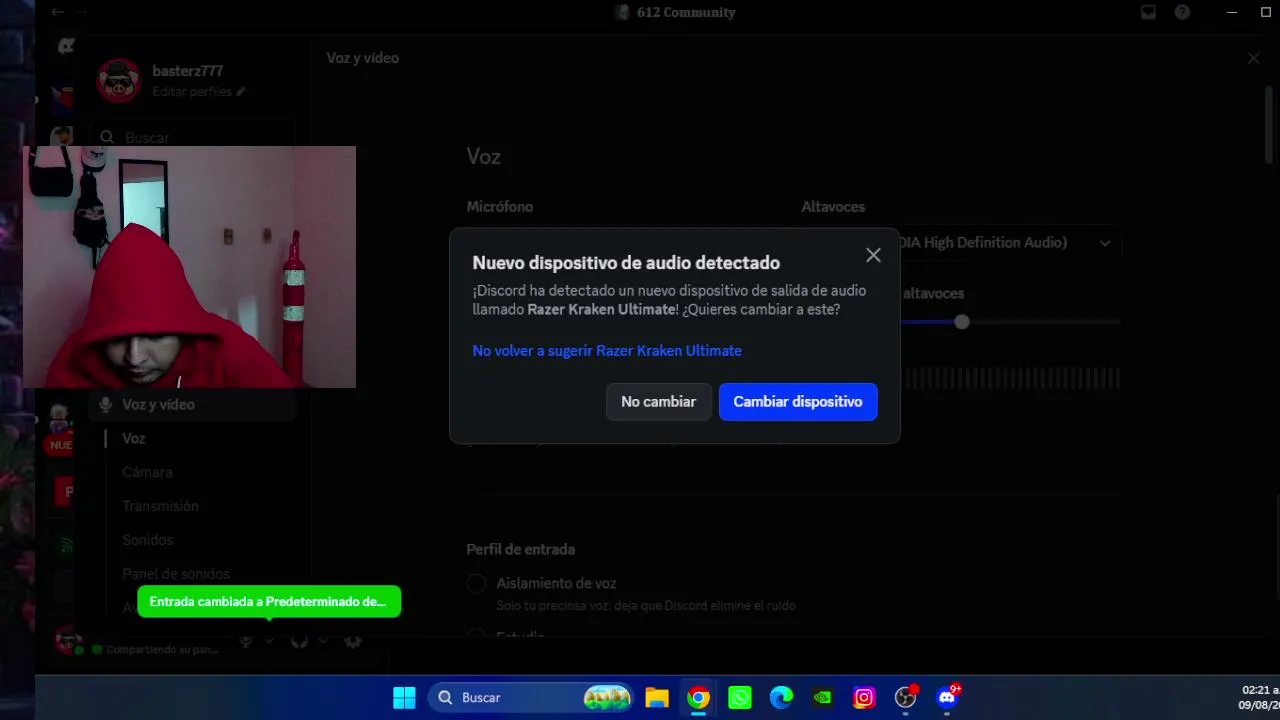Open Instagram from the taskbar
The image size is (1280, 720).
(864, 697)
